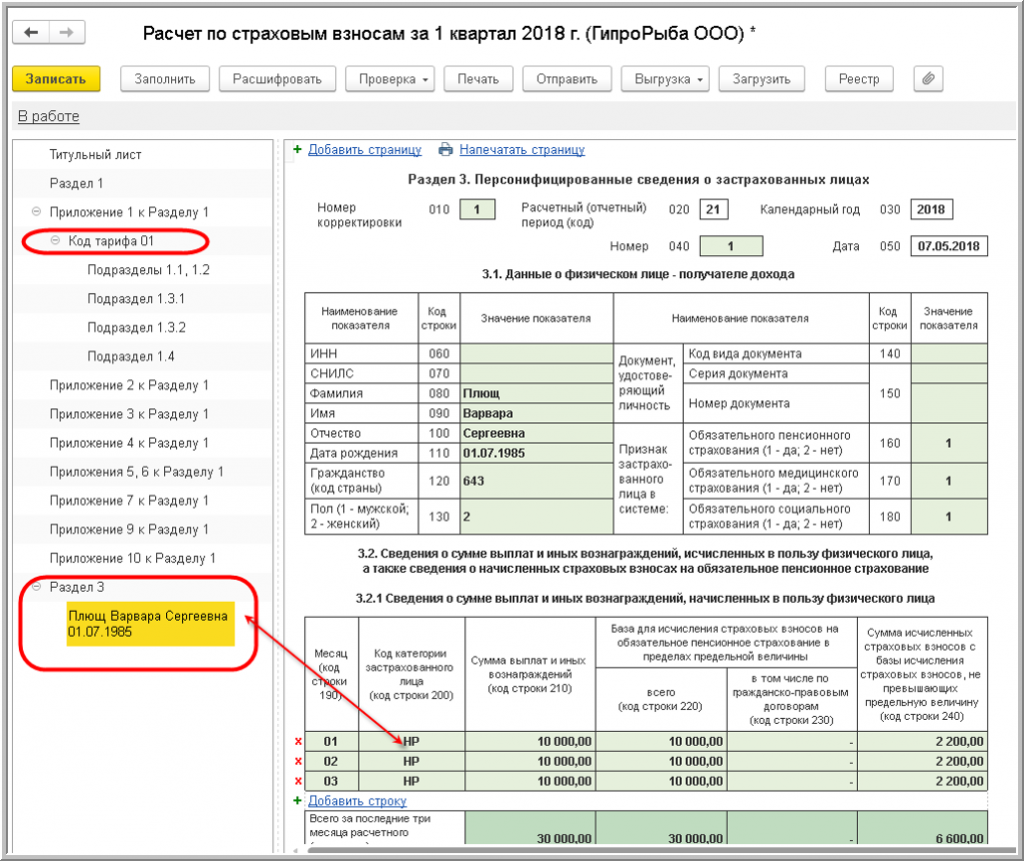Click the green plus next to Добавить страницу
This screenshot has height=861, width=1024.
(x=298, y=150)
